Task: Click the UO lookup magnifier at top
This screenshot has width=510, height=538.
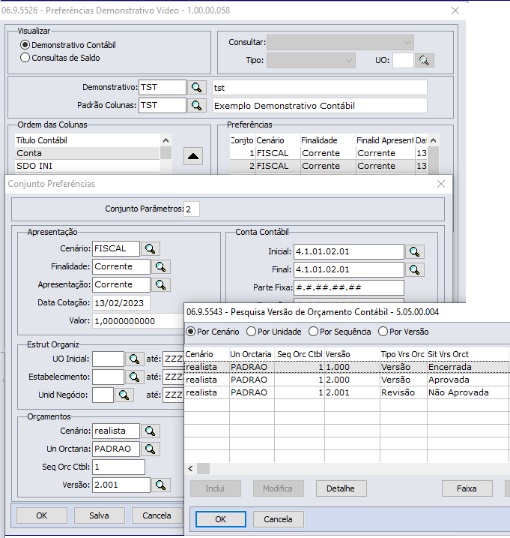Action: point(425,60)
